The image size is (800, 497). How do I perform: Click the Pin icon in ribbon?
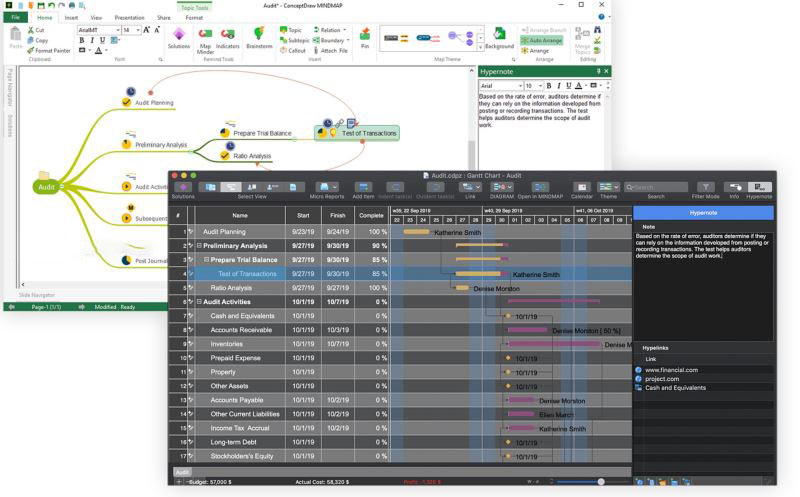coord(365,39)
